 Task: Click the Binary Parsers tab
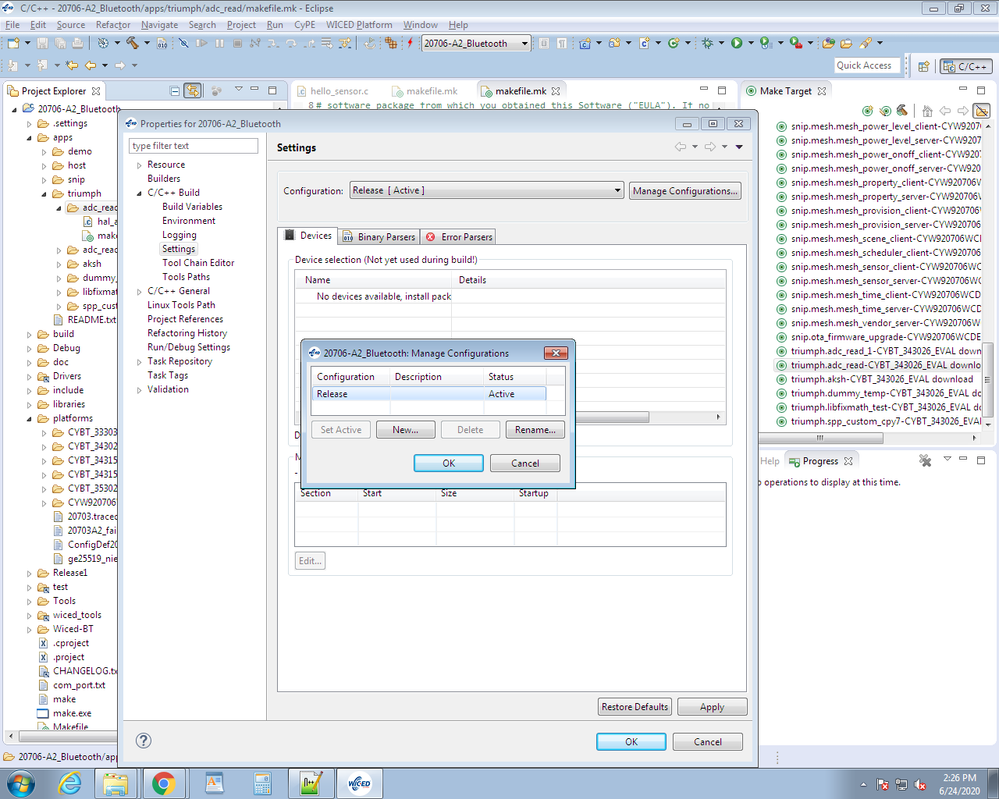[378, 237]
